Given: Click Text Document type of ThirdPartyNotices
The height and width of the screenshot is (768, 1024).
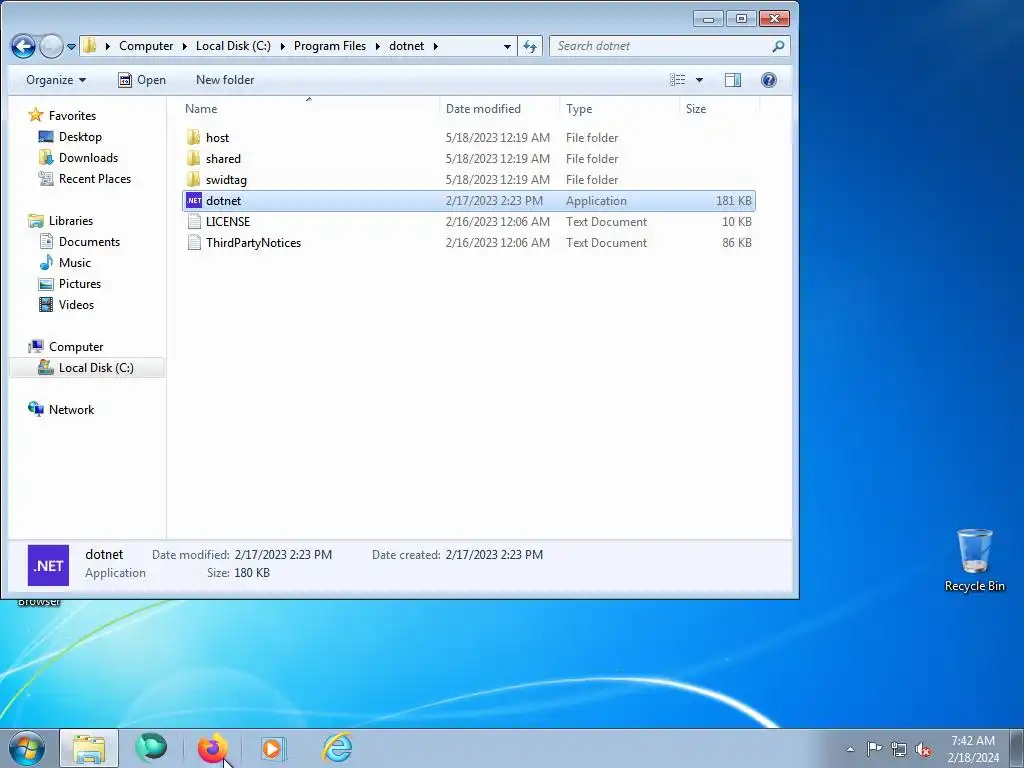Looking at the screenshot, I should 606,242.
